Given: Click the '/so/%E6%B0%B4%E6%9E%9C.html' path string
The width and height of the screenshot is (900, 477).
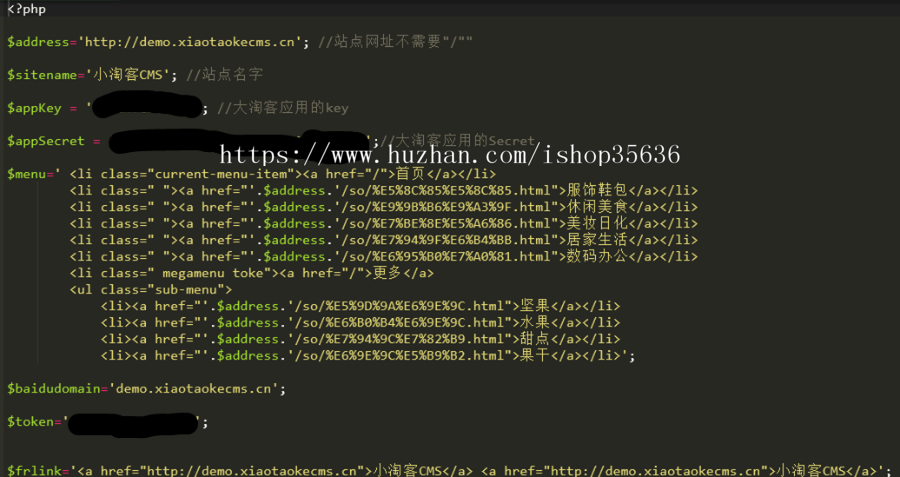Looking at the screenshot, I should click(399, 323).
